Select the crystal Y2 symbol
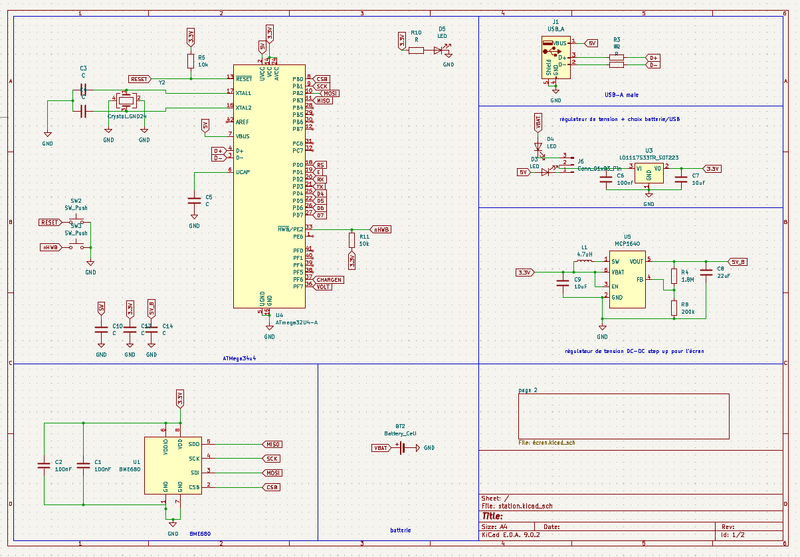The width and height of the screenshot is (800, 557). pos(126,100)
